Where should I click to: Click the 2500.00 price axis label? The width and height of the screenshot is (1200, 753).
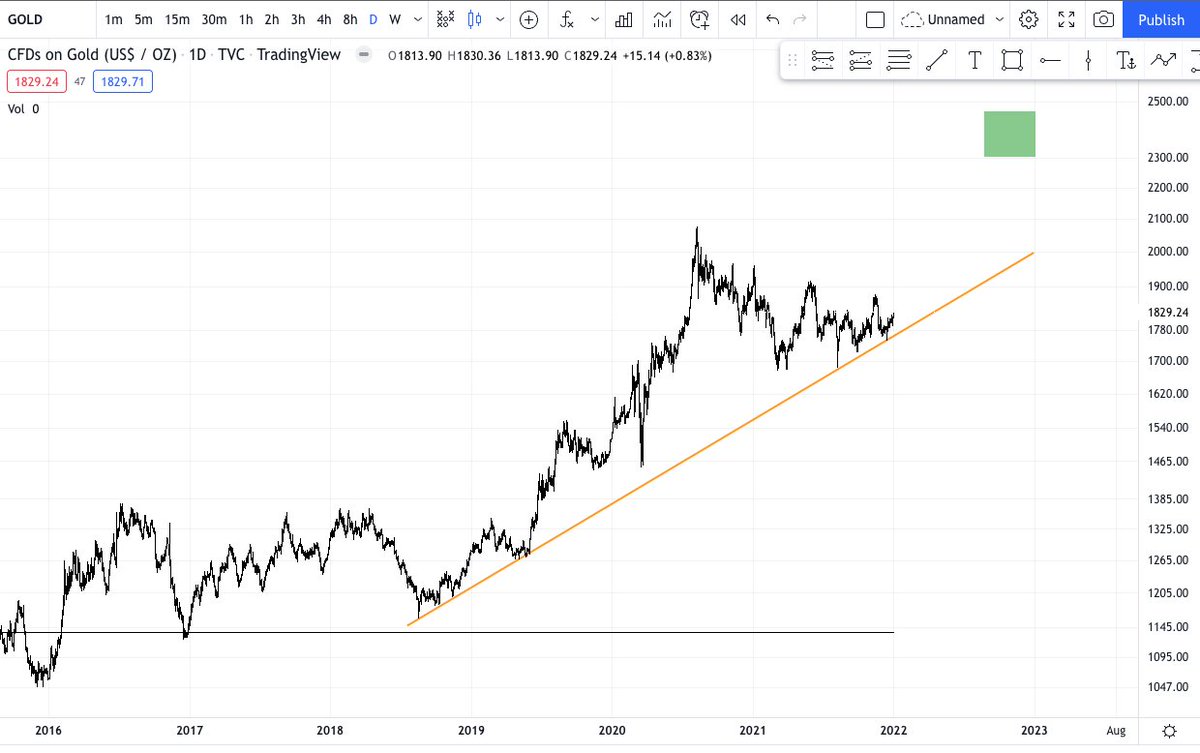pyautogui.click(x=1168, y=101)
